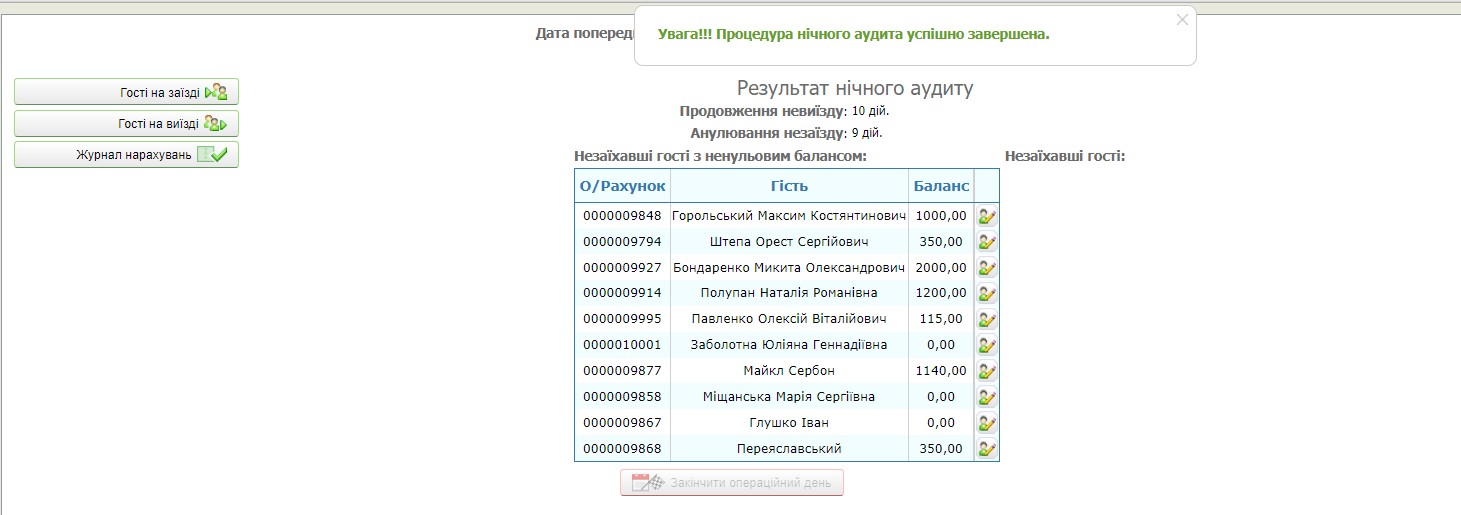
Task: Sort table by О/Рахунок column header
Action: 622,186
